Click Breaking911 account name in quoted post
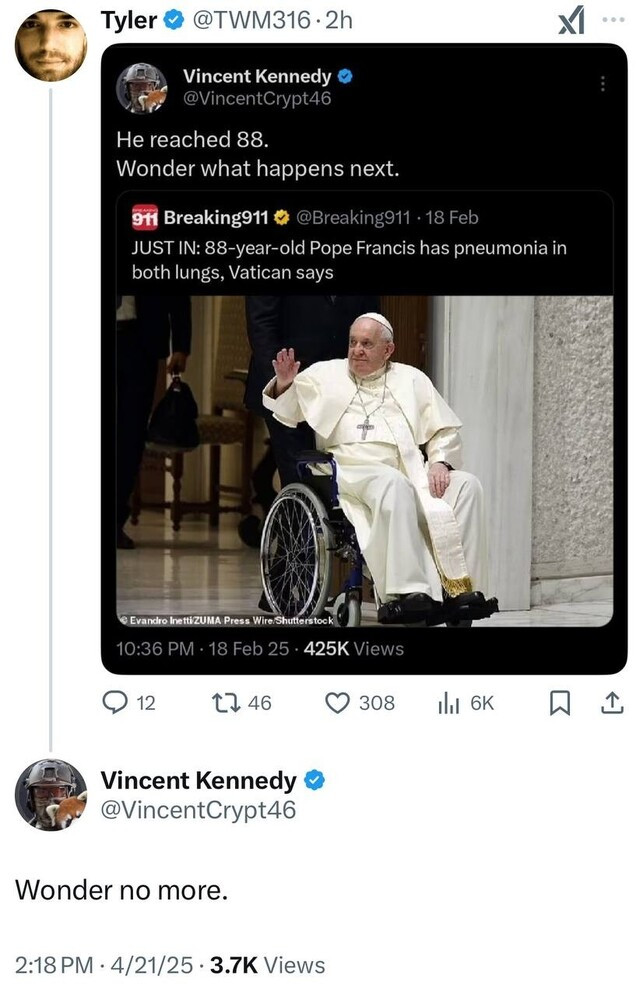This screenshot has height=996, width=643. (x=209, y=216)
